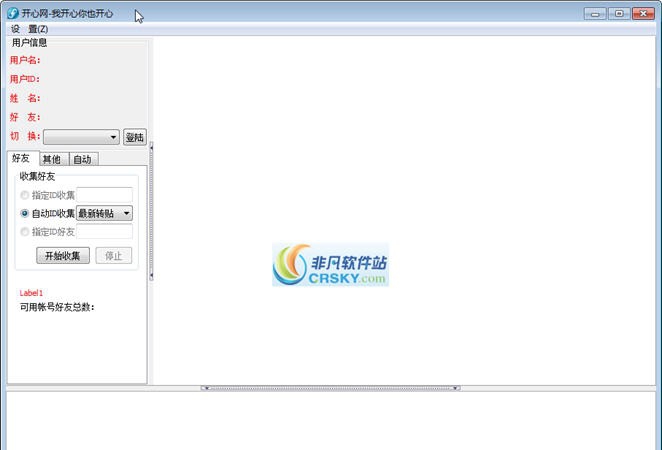Open the 设置(Z) menu
The image size is (662, 450).
(x=30, y=29)
